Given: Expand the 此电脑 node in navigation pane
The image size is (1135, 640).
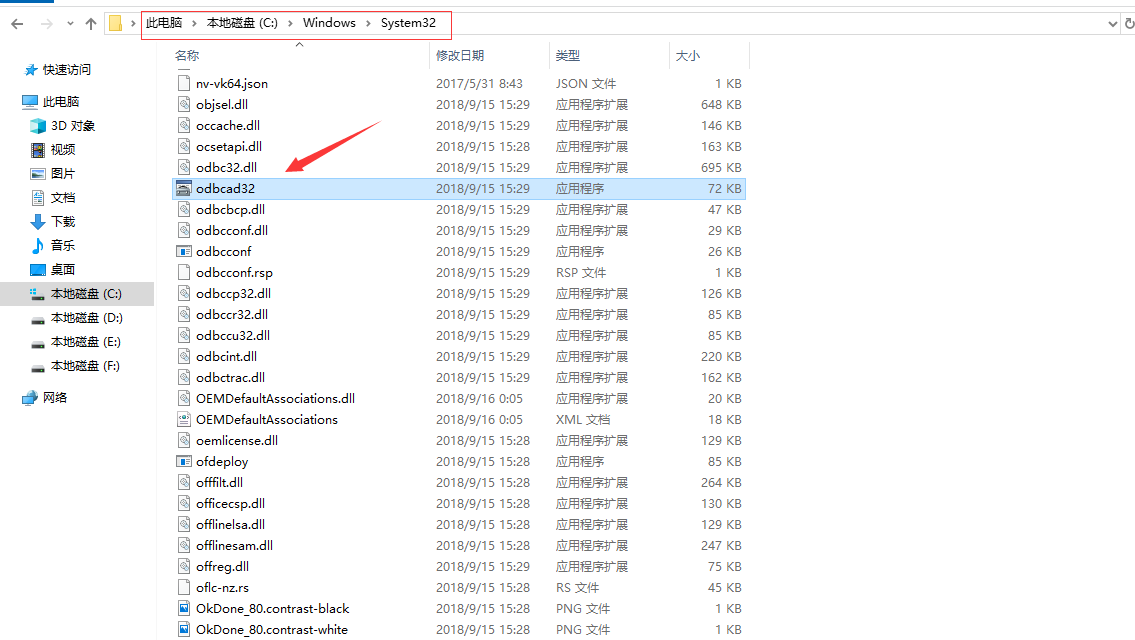Looking at the screenshot, I should [x=14, y=101].
